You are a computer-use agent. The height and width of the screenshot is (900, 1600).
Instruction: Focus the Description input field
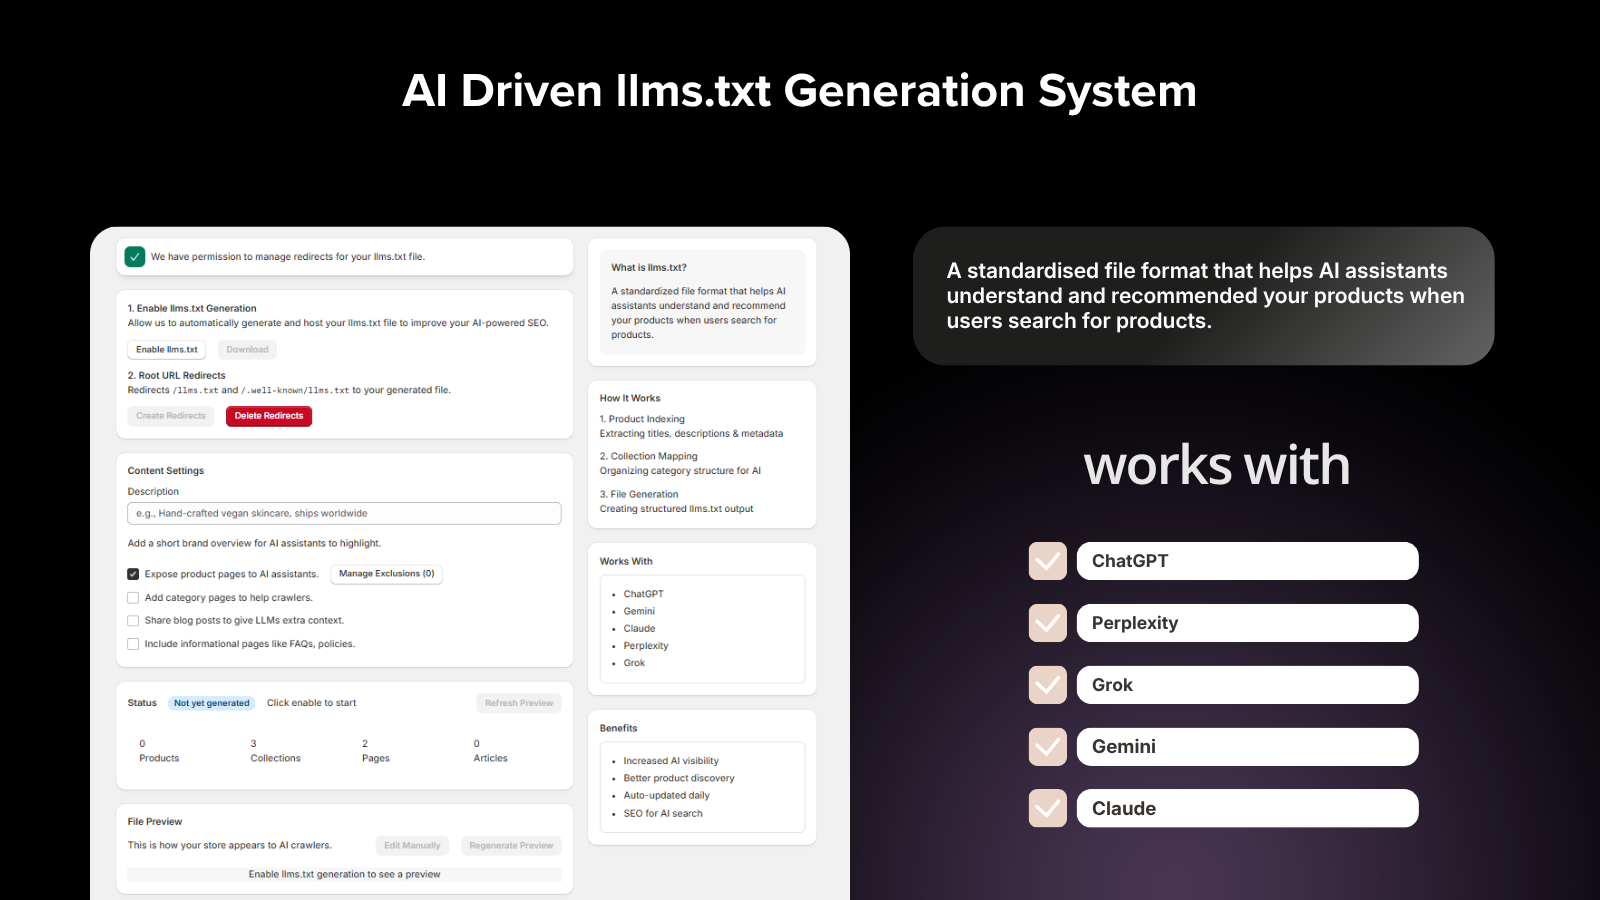coord(344,514)
